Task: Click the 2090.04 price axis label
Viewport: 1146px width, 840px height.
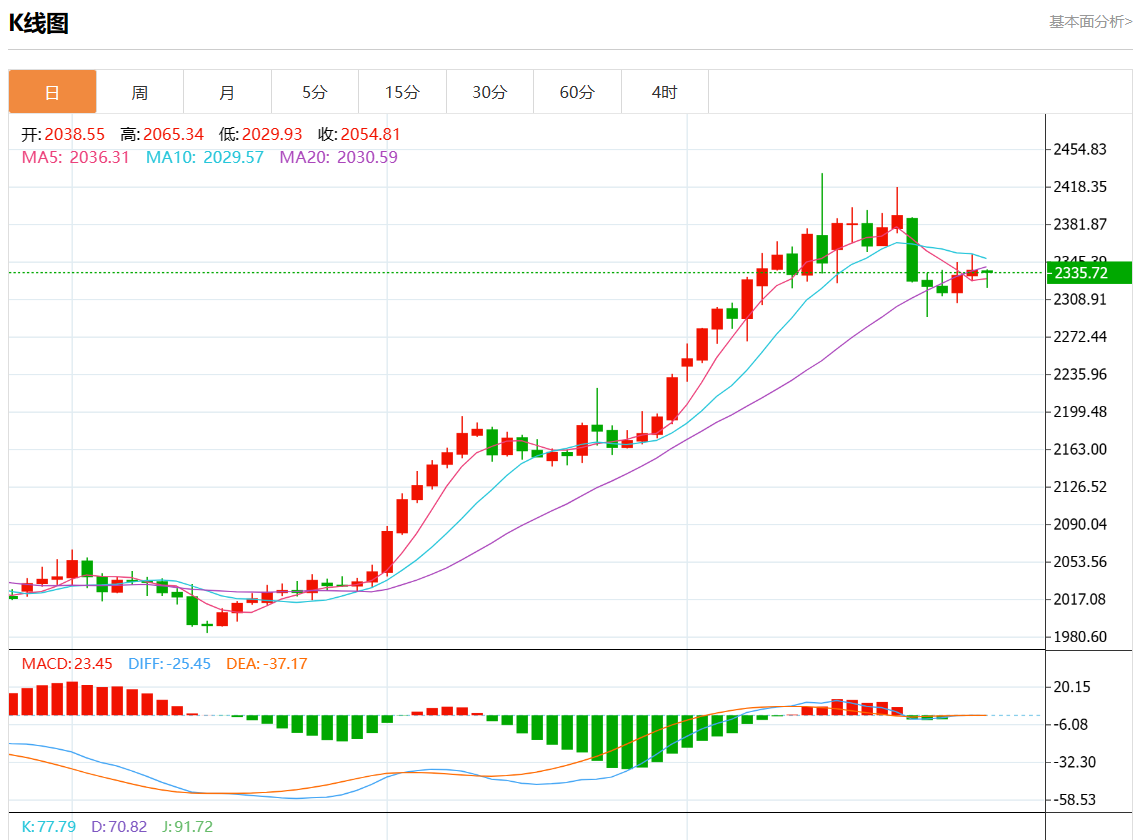Action: point(1079,524)
